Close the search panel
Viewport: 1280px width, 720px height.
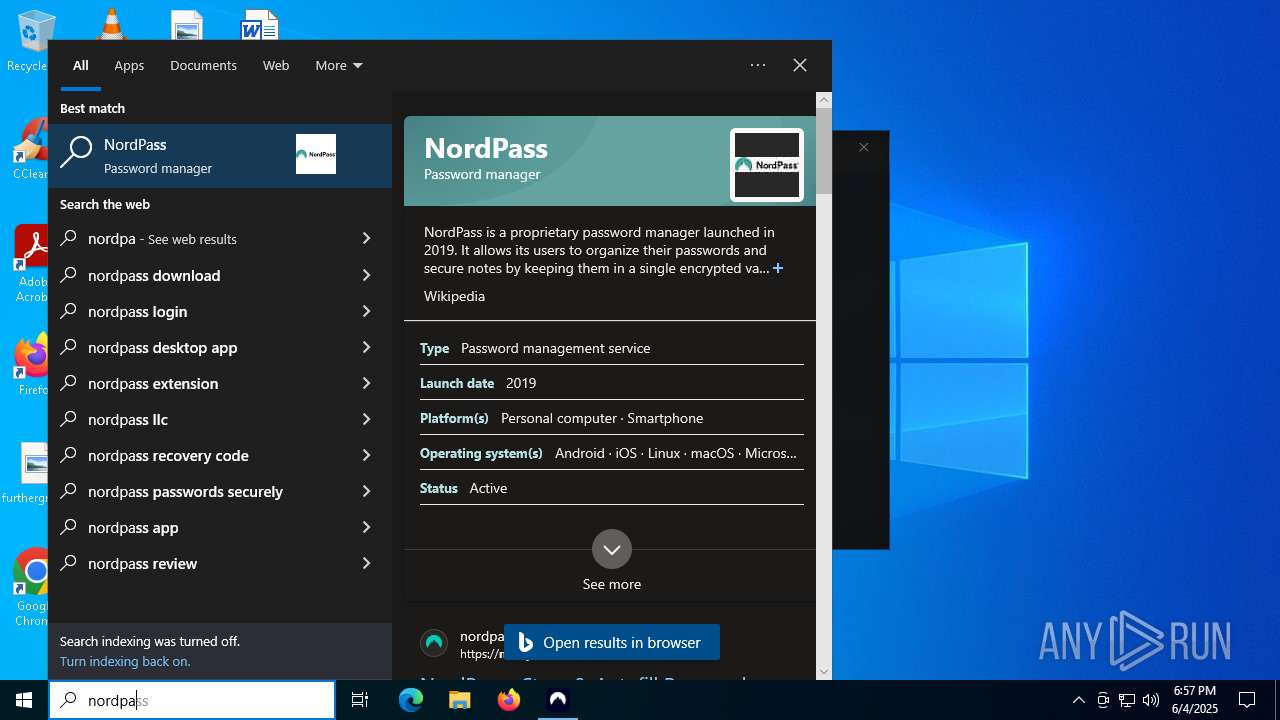coord(800,65)
